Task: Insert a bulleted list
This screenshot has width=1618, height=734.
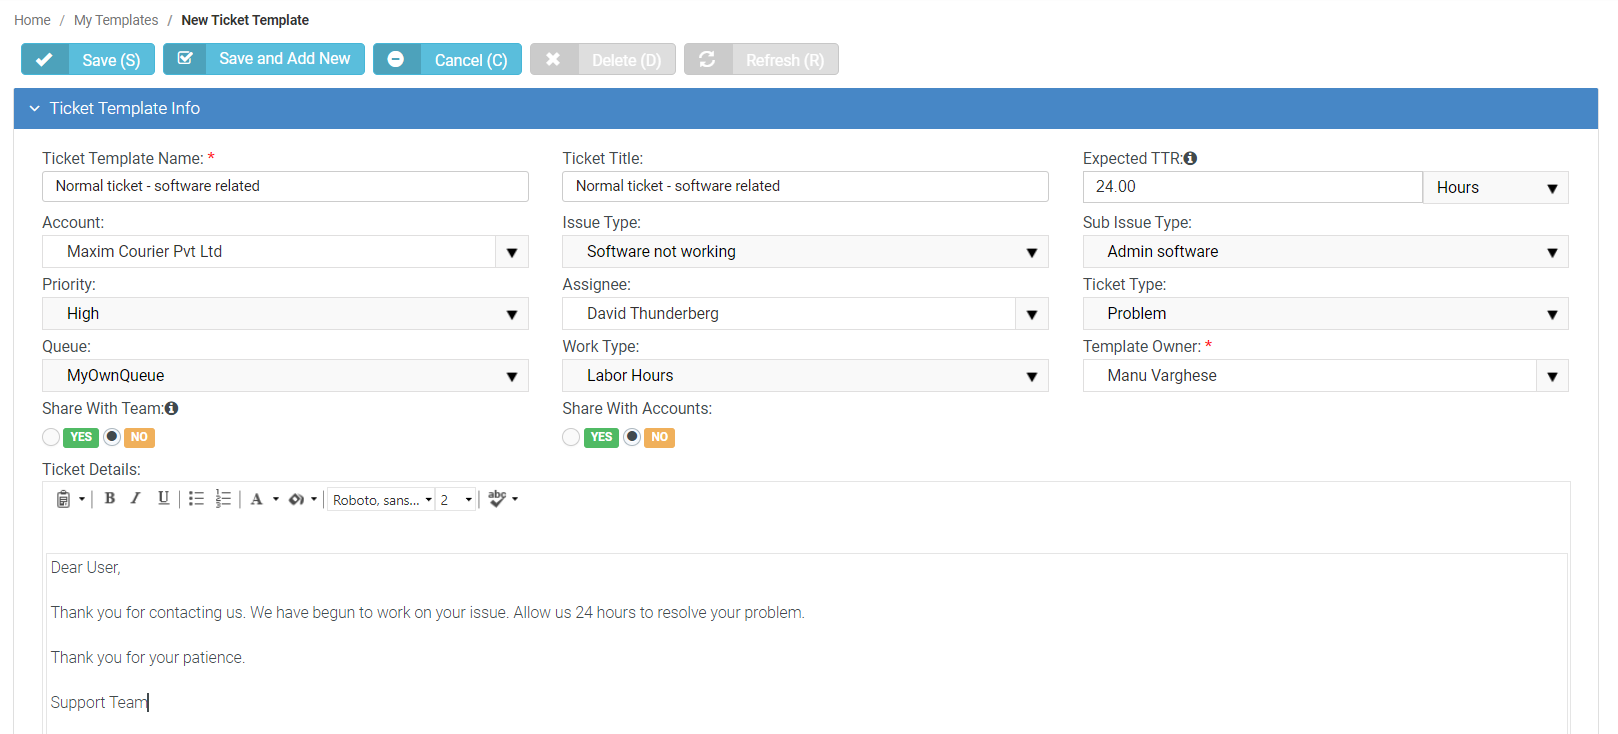Action: (x=196, y=499)
